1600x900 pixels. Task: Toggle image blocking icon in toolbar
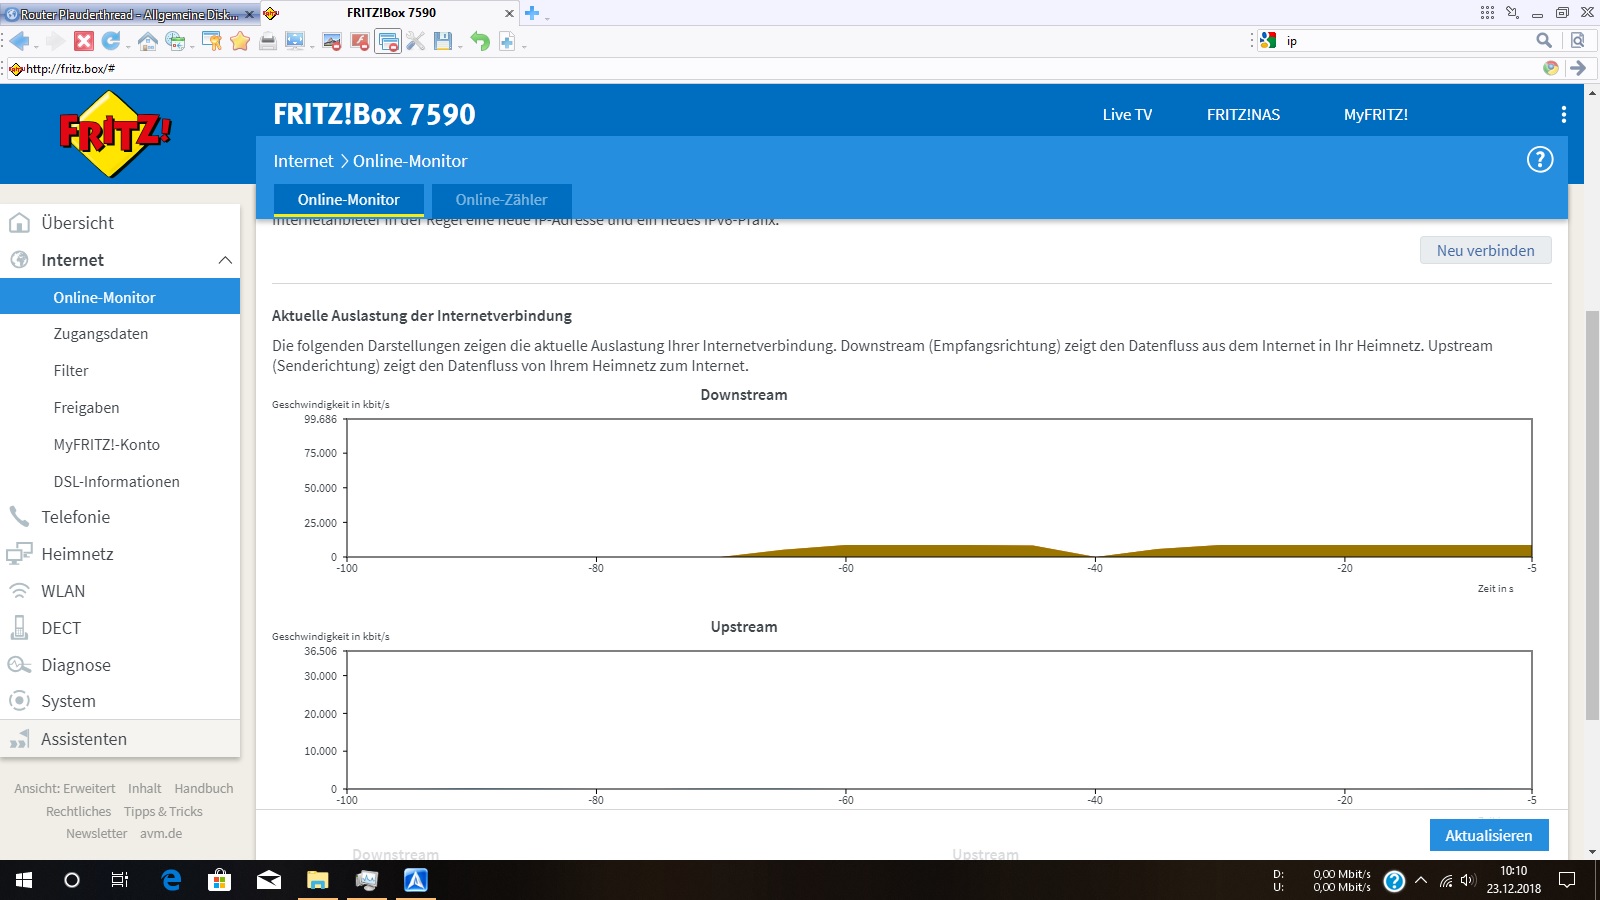[332, 41]
